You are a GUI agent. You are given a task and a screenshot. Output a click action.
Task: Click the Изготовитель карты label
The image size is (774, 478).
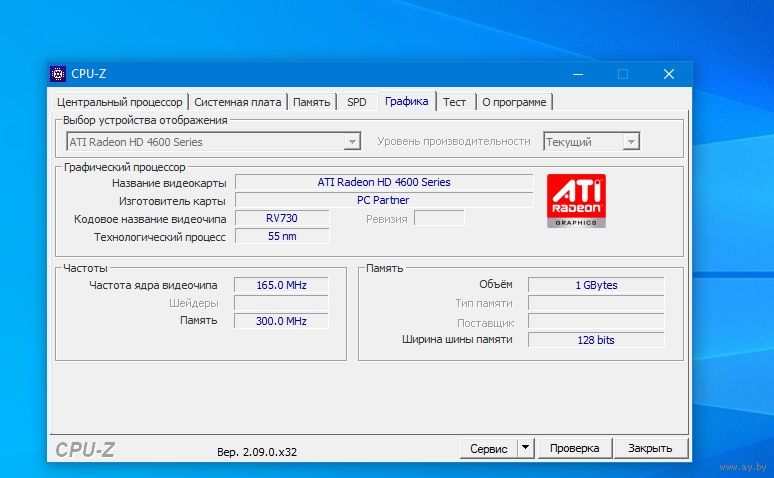pos(172,201)
